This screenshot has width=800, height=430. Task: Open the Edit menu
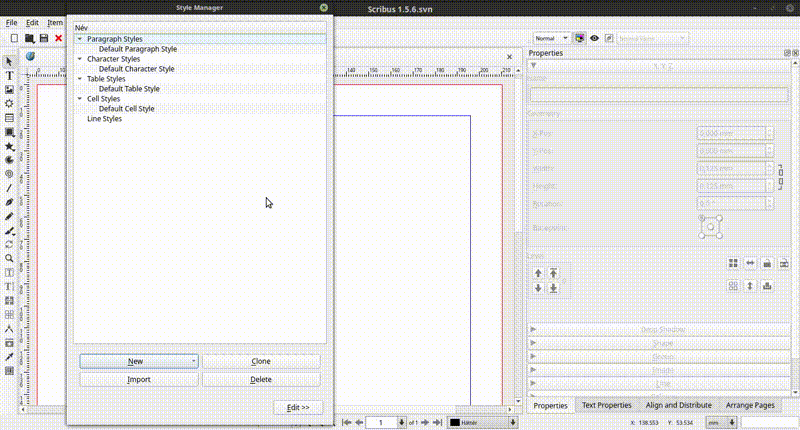click(33, 22)
